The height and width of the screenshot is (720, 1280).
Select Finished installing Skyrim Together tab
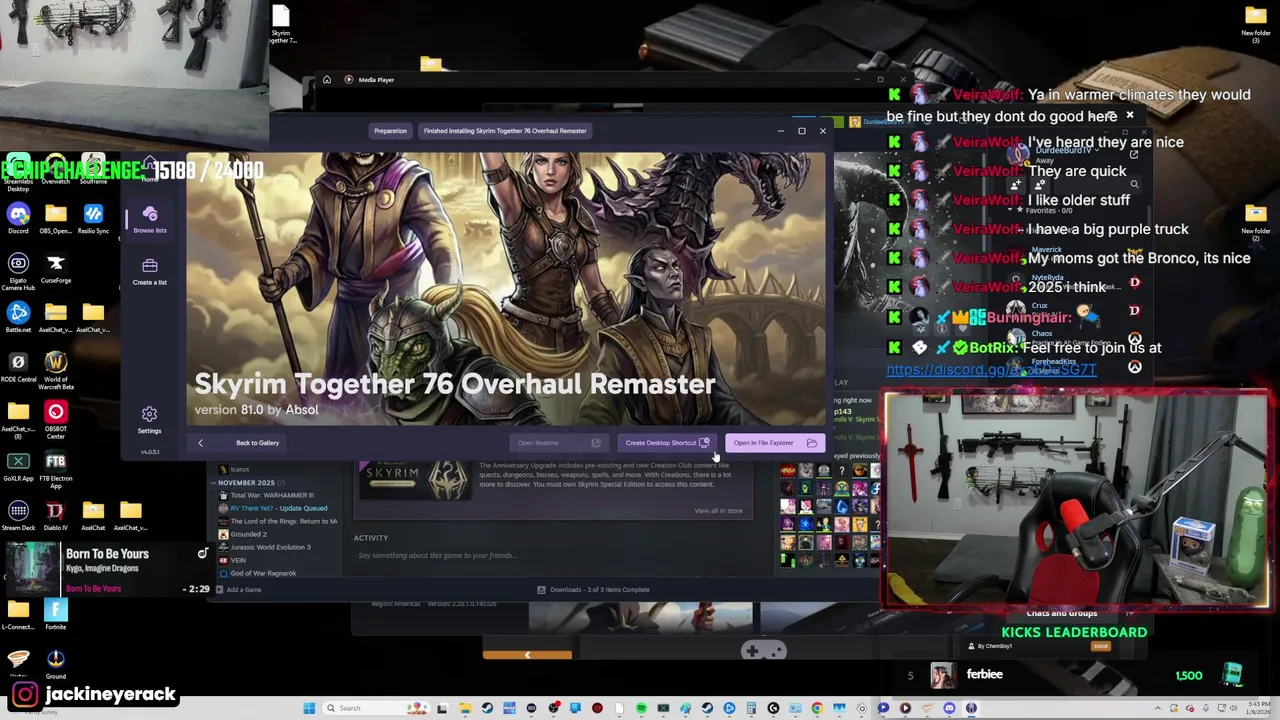tap(505, 131)
